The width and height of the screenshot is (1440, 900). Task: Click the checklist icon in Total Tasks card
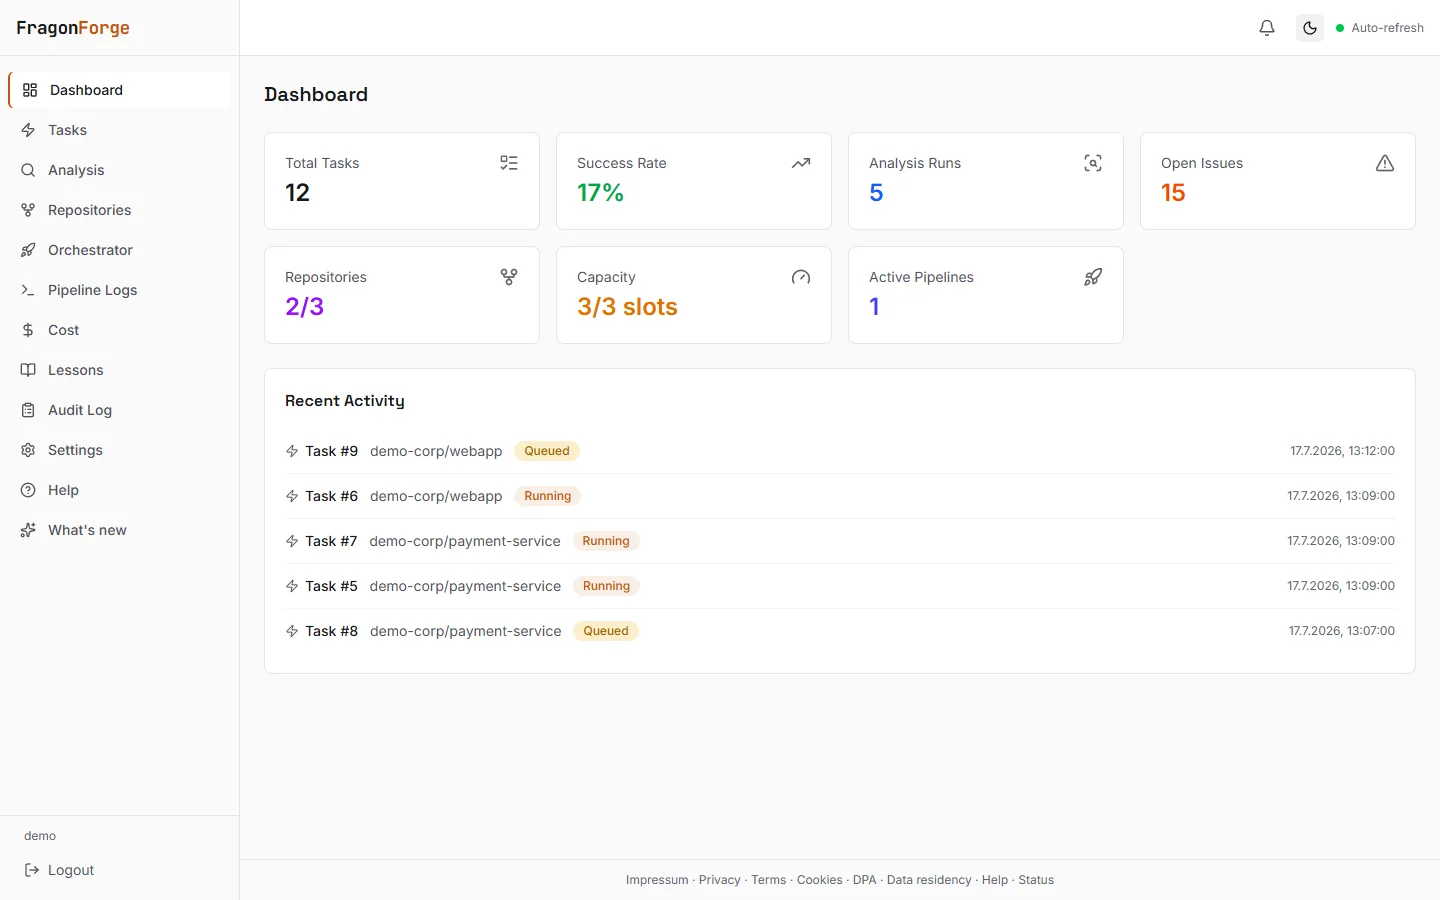[509, 163]
